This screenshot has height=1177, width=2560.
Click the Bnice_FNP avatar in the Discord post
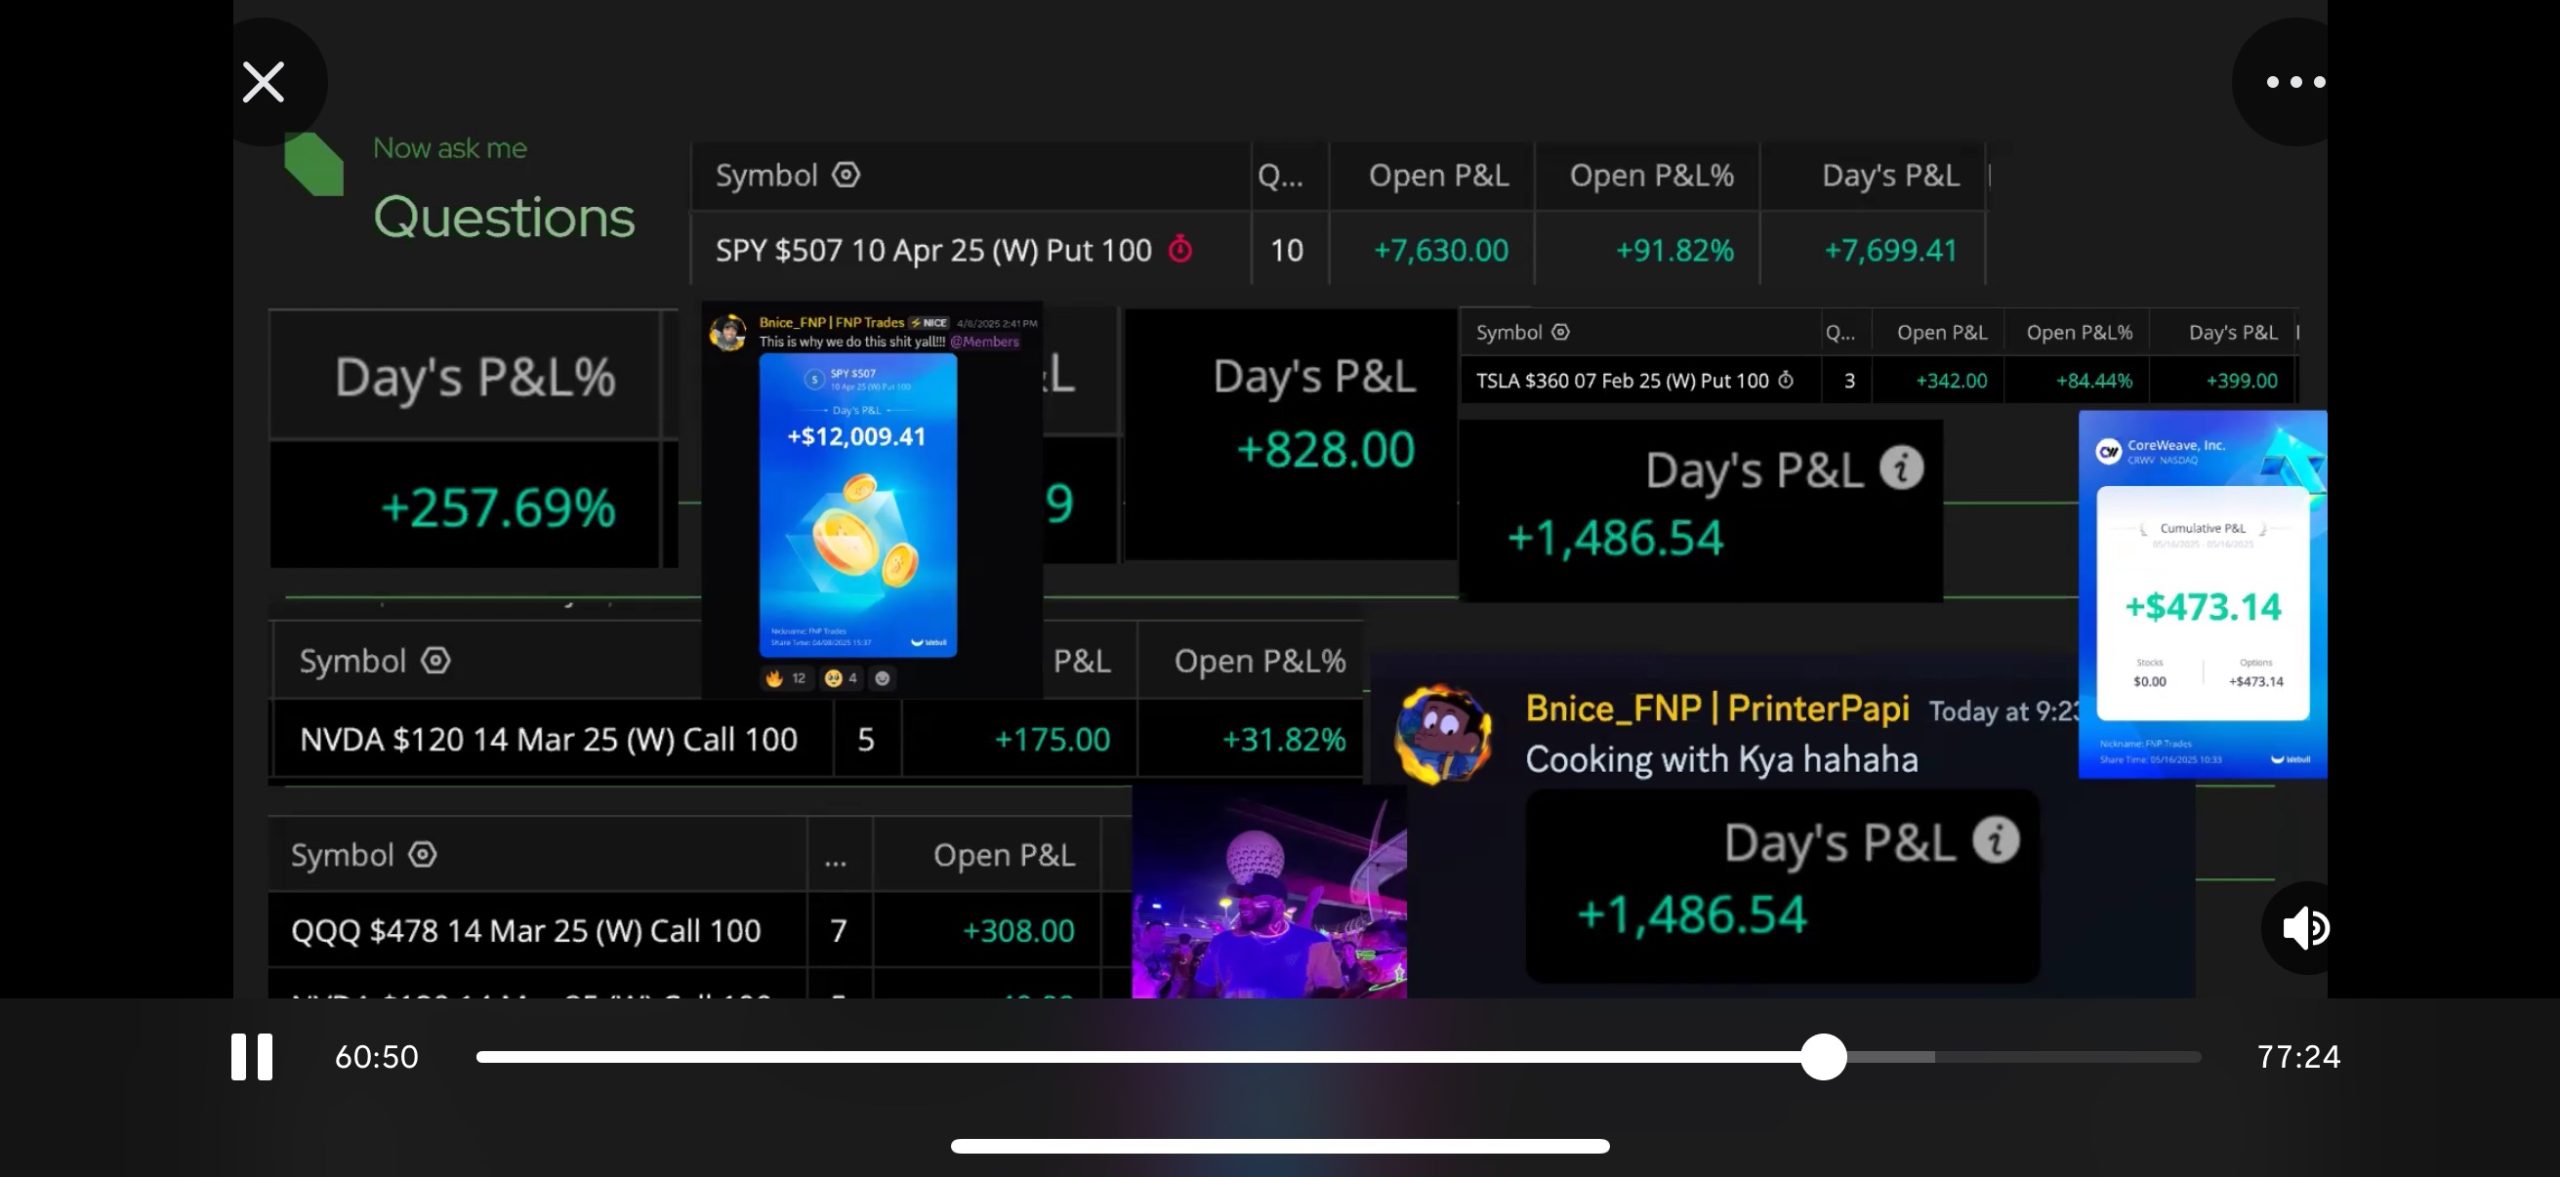(x=728, y=333)
